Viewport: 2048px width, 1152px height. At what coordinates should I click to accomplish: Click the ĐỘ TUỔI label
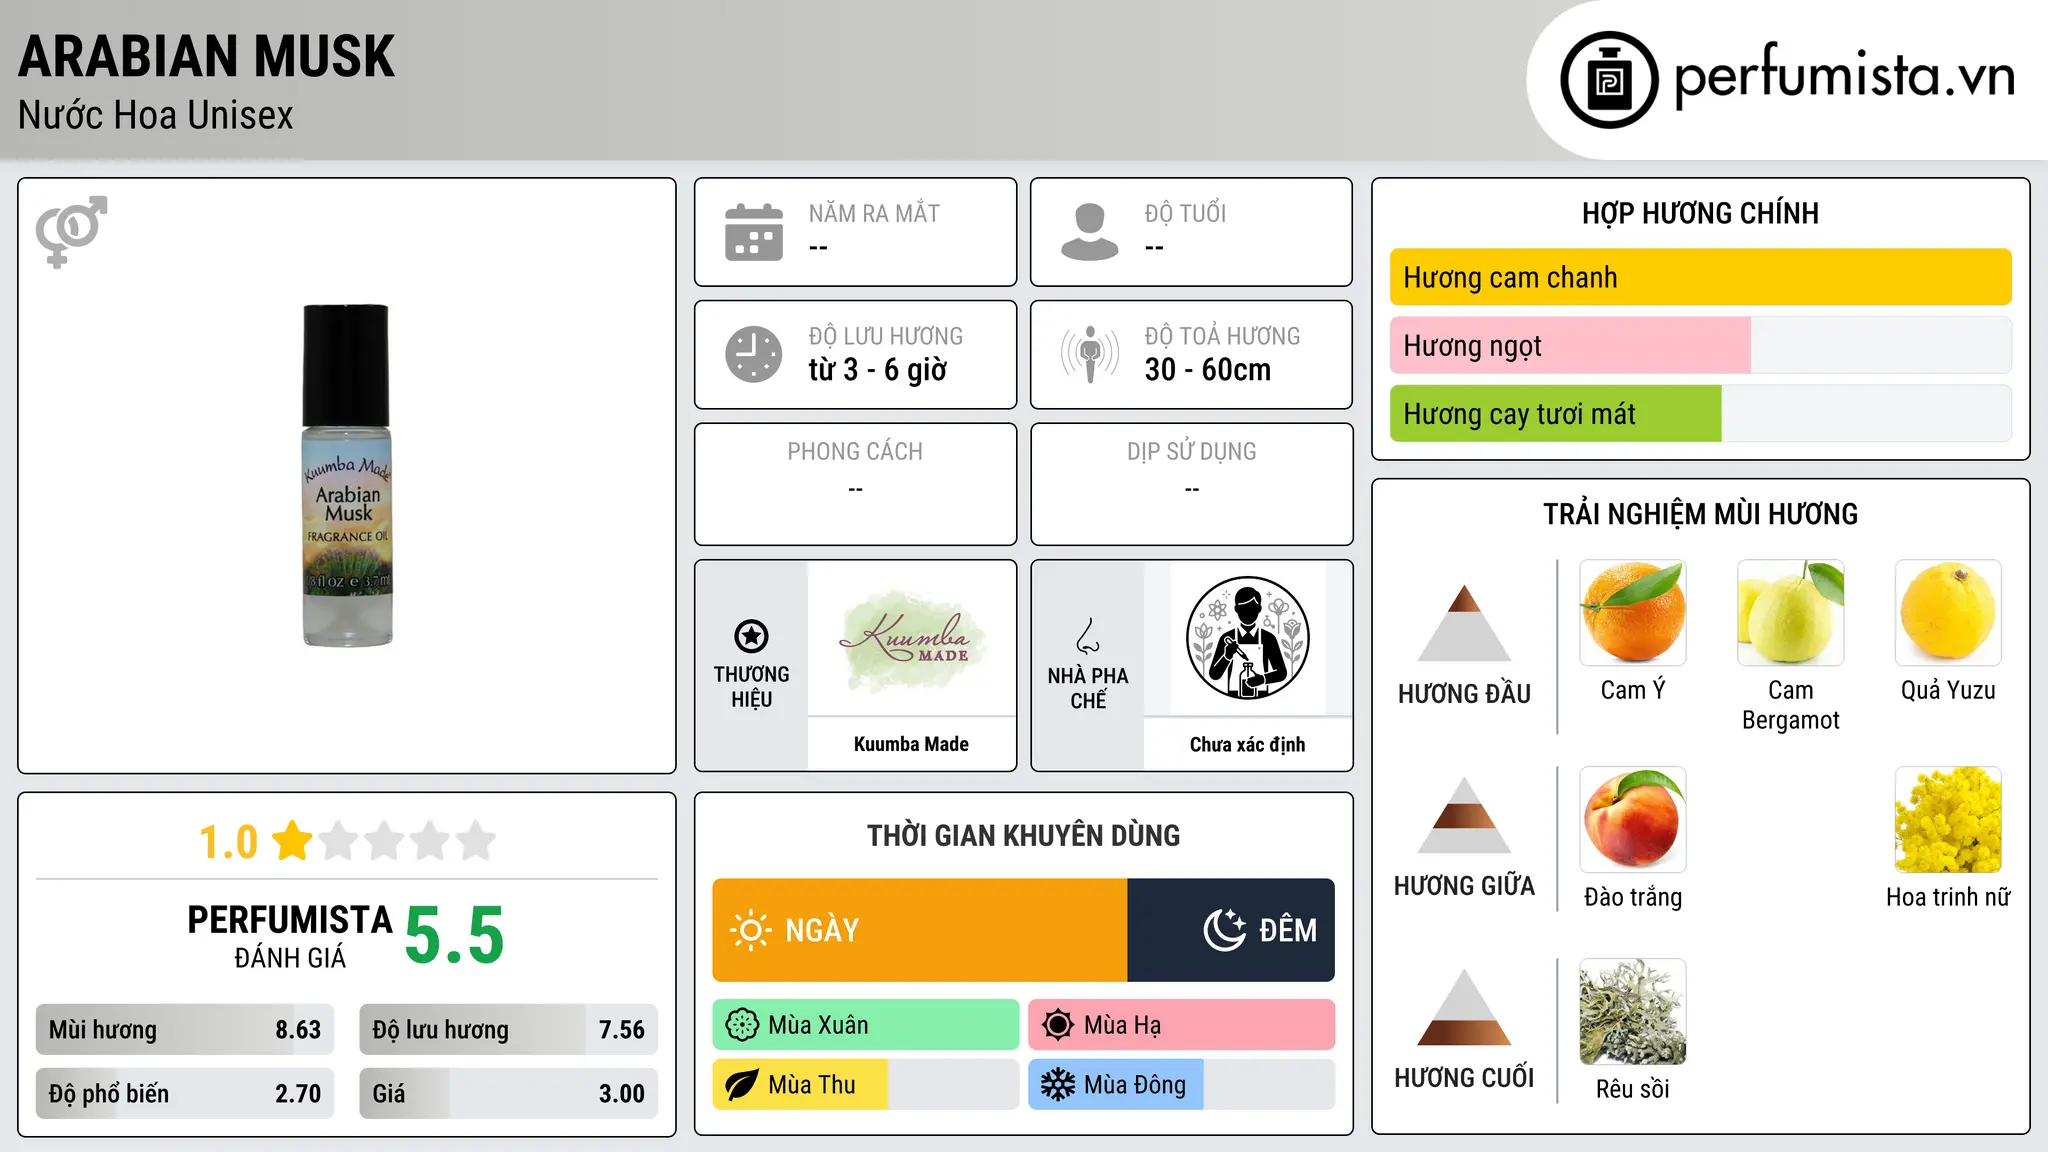point(1185,213)
